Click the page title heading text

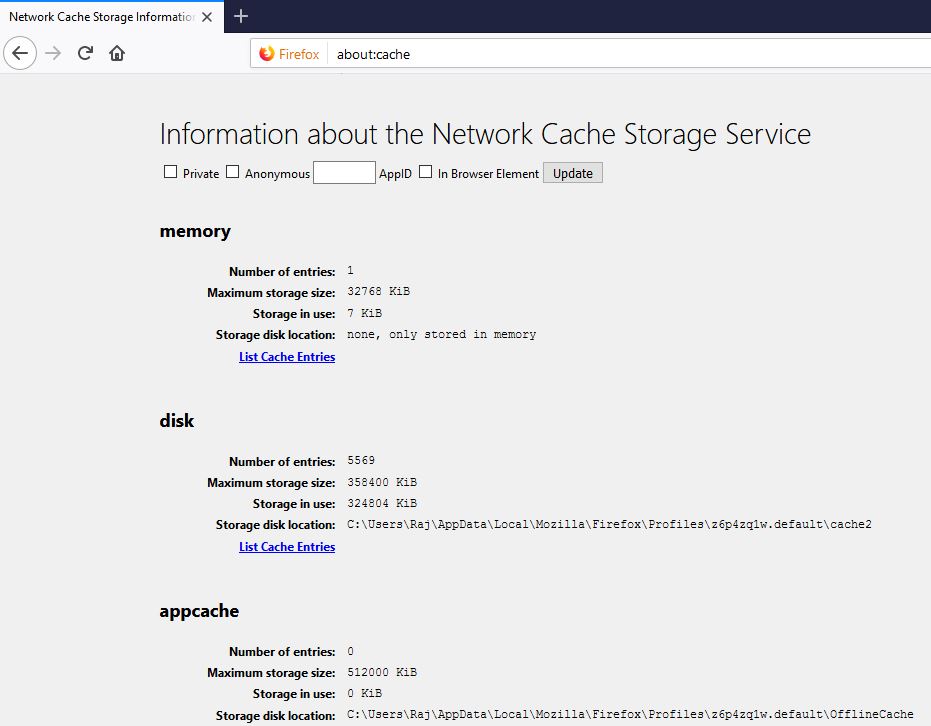tap(485, 134)
